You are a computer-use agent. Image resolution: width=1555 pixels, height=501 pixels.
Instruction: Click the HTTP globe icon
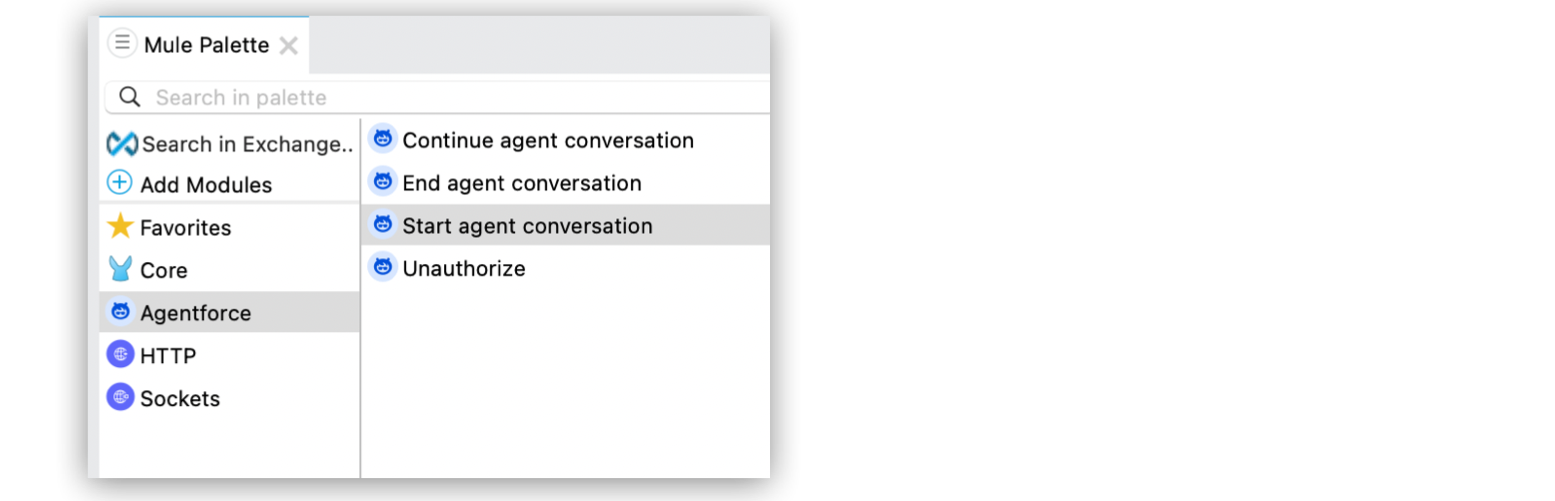(120, 355)
